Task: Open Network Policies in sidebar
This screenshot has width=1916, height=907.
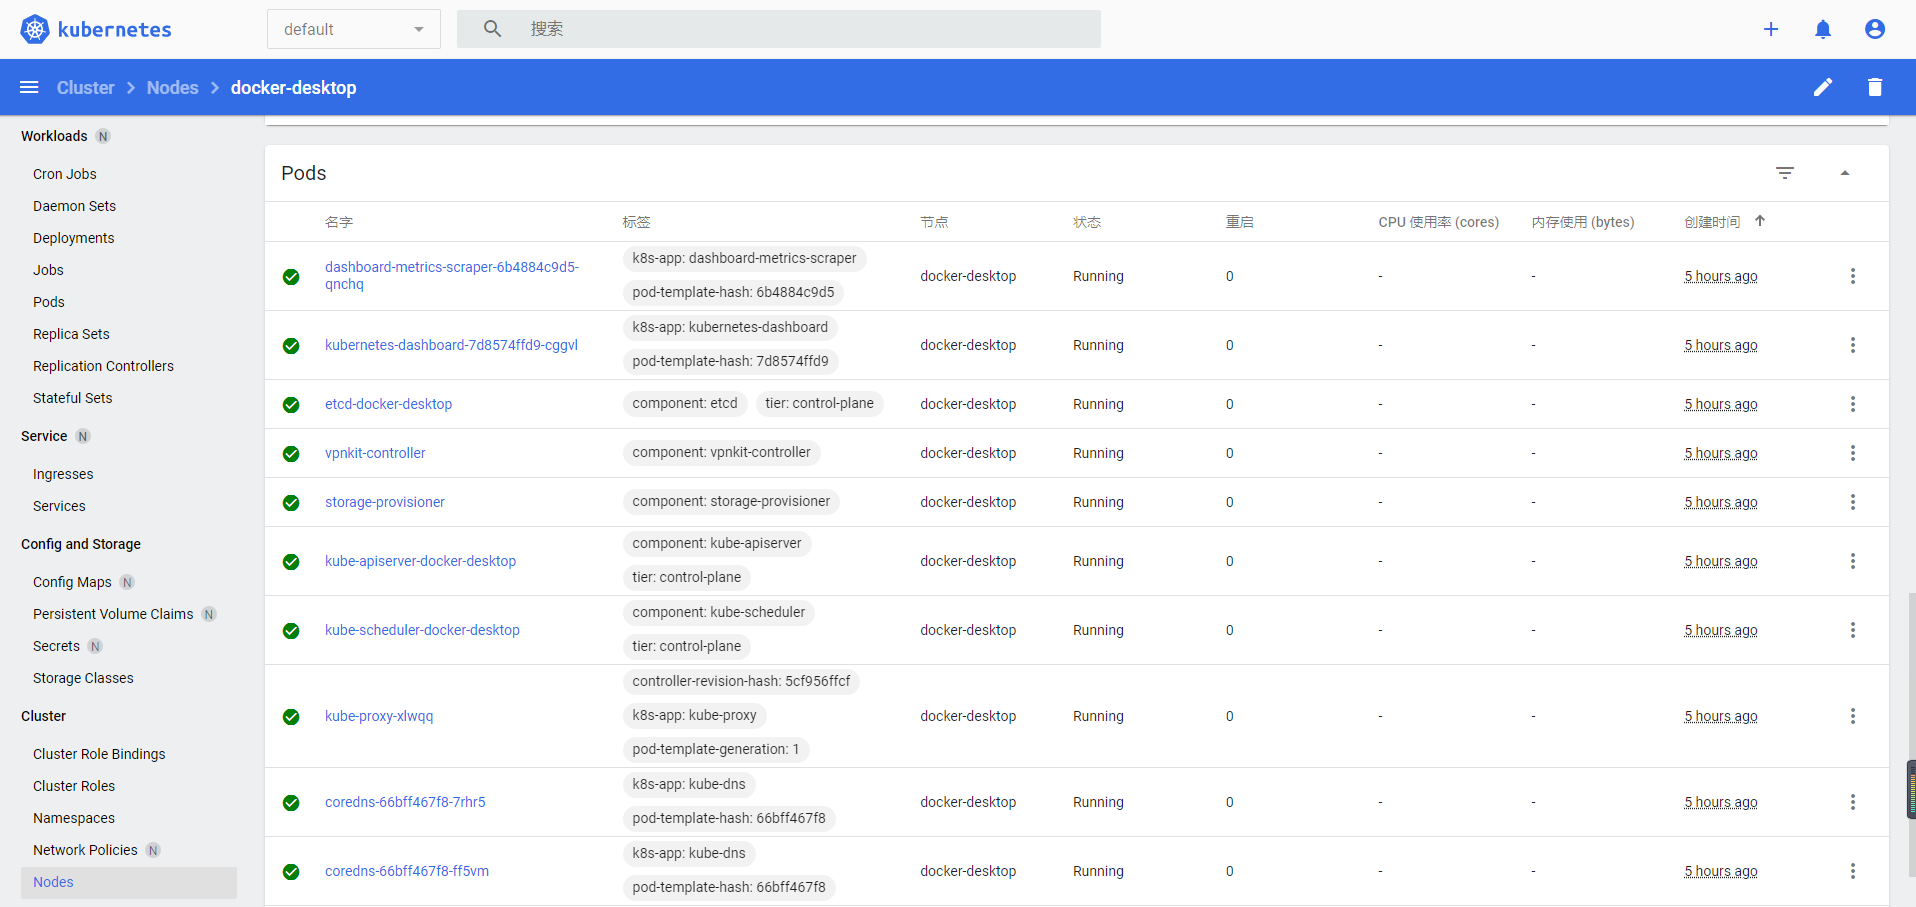Action: point(85,850)
